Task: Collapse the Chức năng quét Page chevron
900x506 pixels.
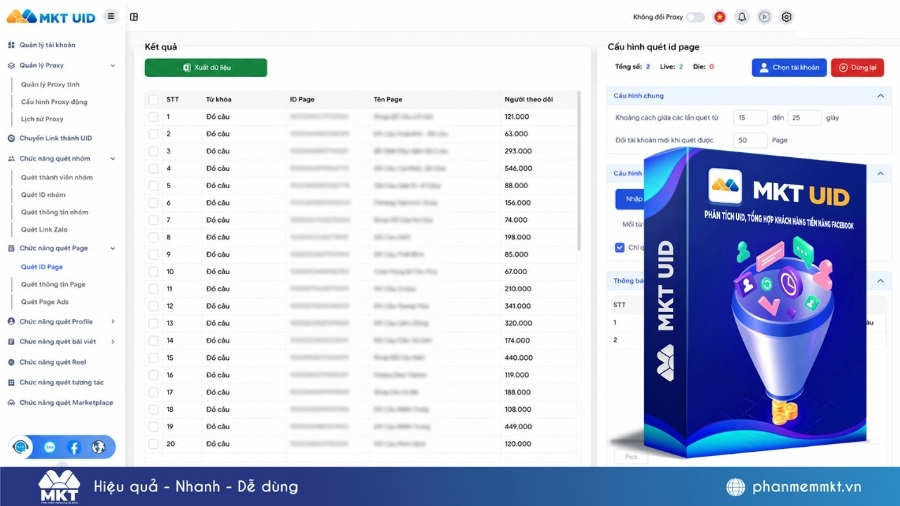Action: 112,248
